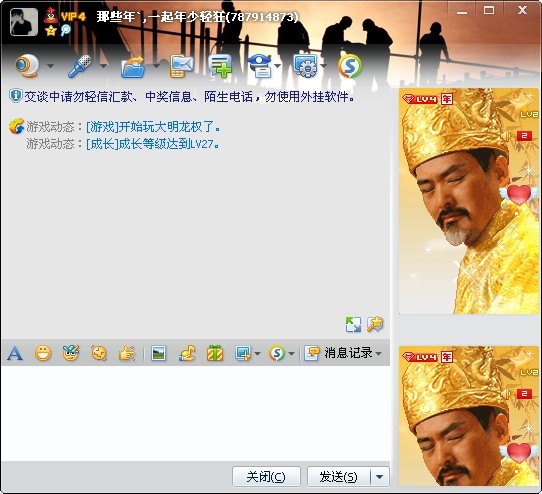The width and height of the screenshot is (542, 494).
Task: Minimize the chat window
Action: [x=462, y=11]
